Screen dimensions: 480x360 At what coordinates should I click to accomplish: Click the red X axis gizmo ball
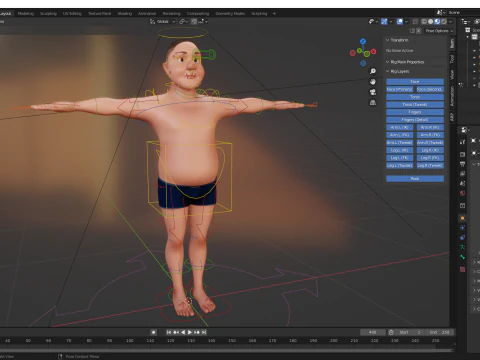coord(373,51)
